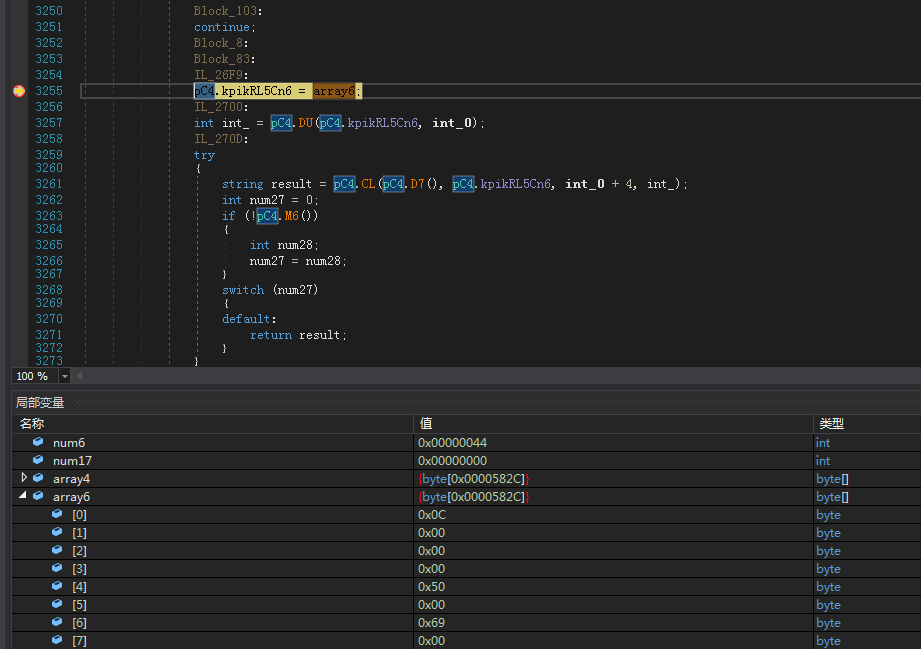The image size is (921, 649).
Task: Click the switch keyword on line 3268
Action: tap(243, 290)
